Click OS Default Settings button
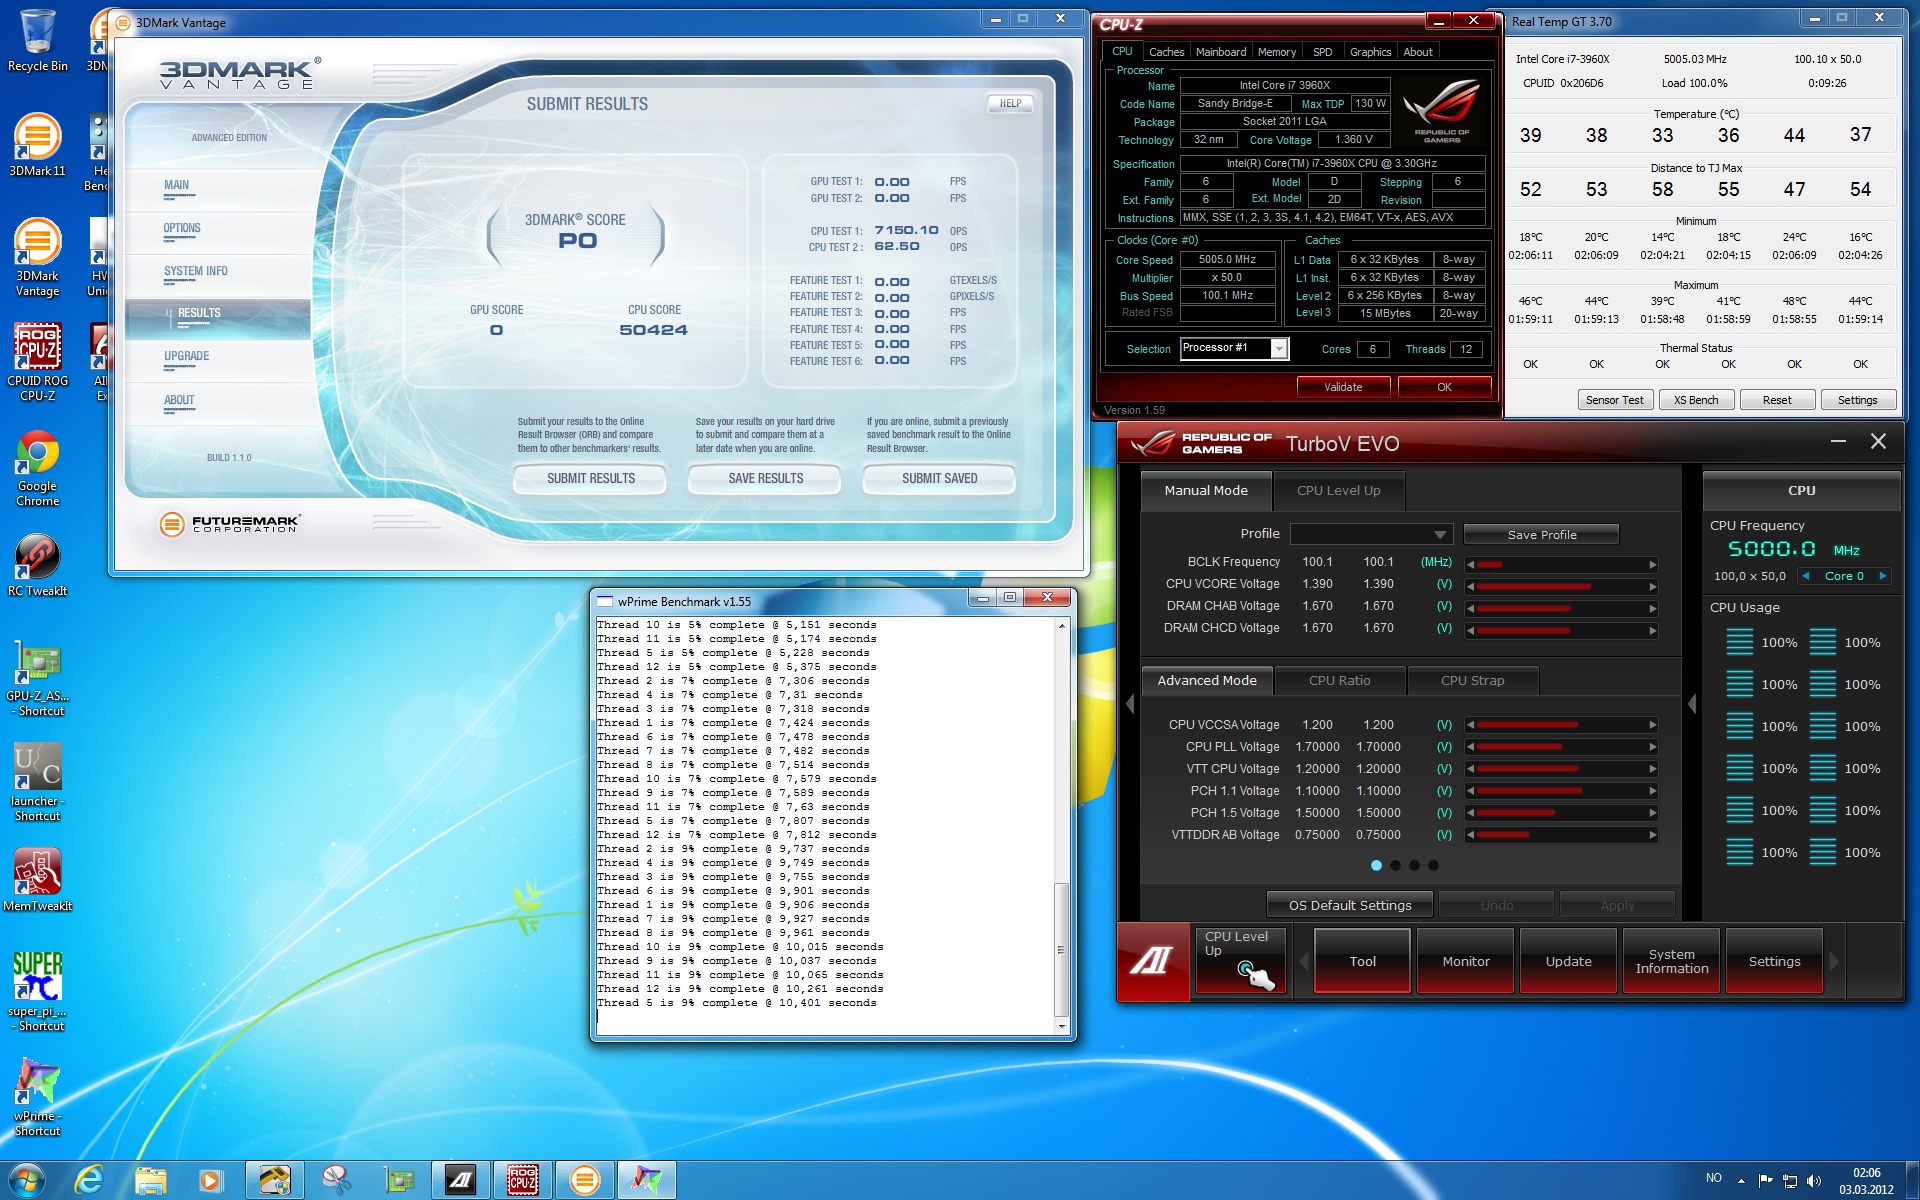This screenshot has height=1200, width=1920. pyautogui.click(x=1350, y=905)
